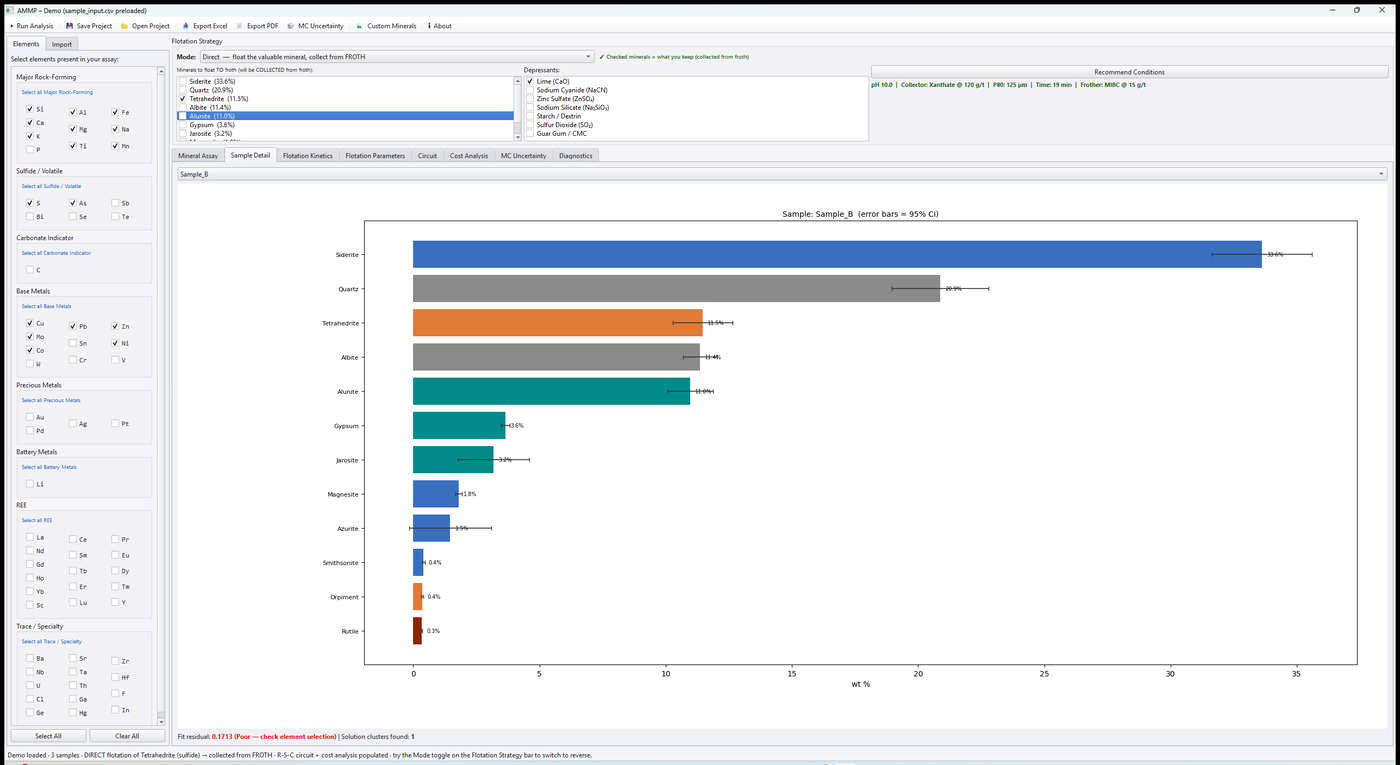Click the Run Analysis play icon
This screenshot has height=765, width=1400.
[12, 26]
